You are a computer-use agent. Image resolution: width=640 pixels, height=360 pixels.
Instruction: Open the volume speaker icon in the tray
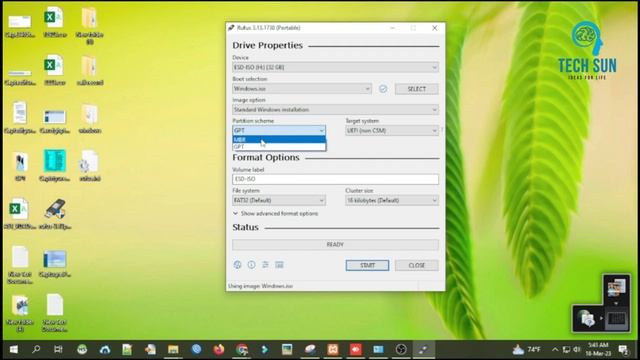577,349
